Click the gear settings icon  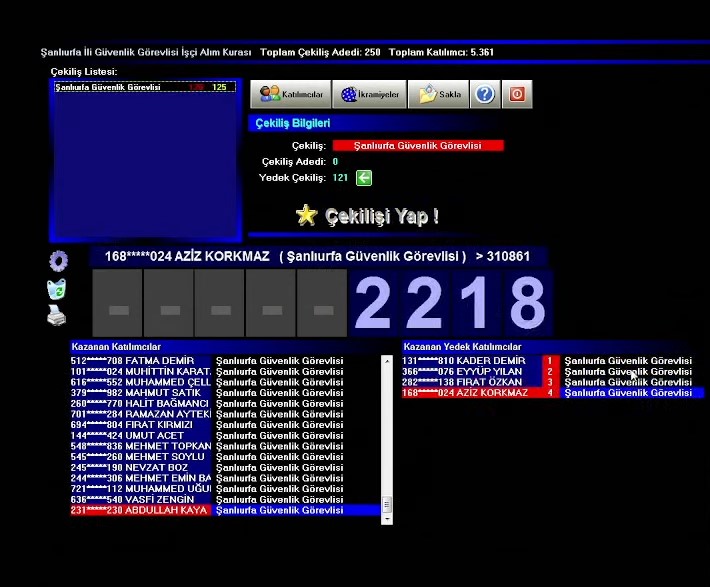point(58,262)
